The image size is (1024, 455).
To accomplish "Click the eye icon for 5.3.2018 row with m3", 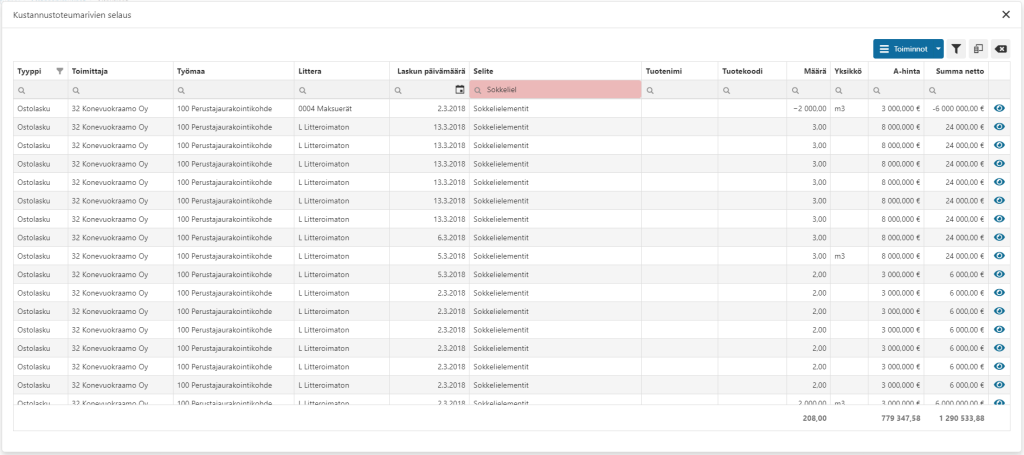I will [x=999, y=256].
